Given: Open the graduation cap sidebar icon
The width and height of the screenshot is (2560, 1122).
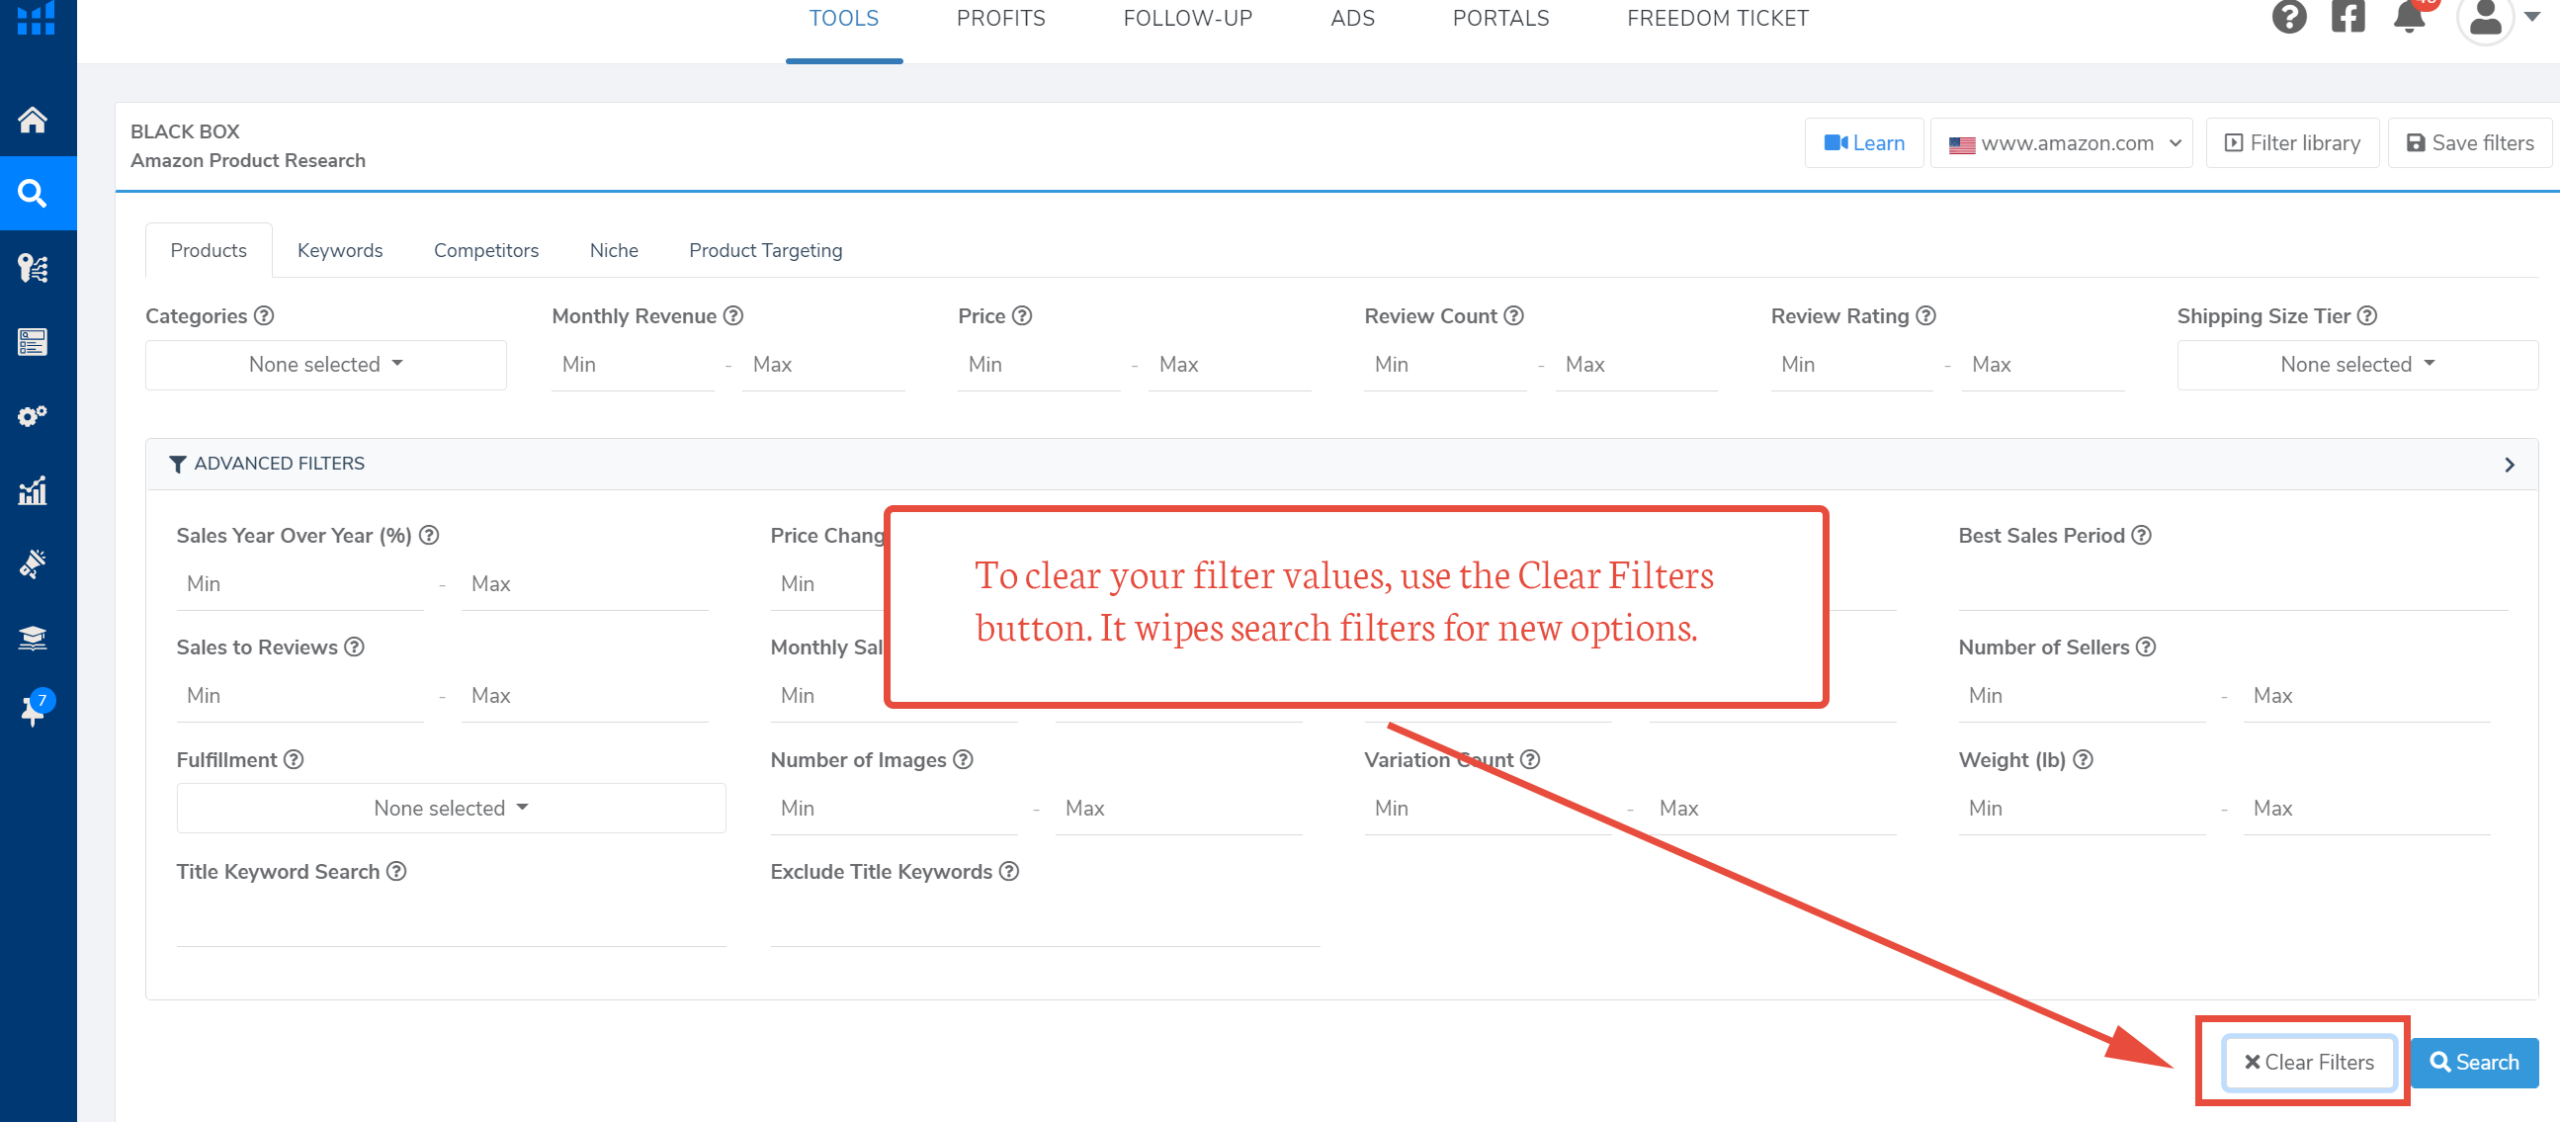Looking at the screenshot, I should tap(33, 637).
